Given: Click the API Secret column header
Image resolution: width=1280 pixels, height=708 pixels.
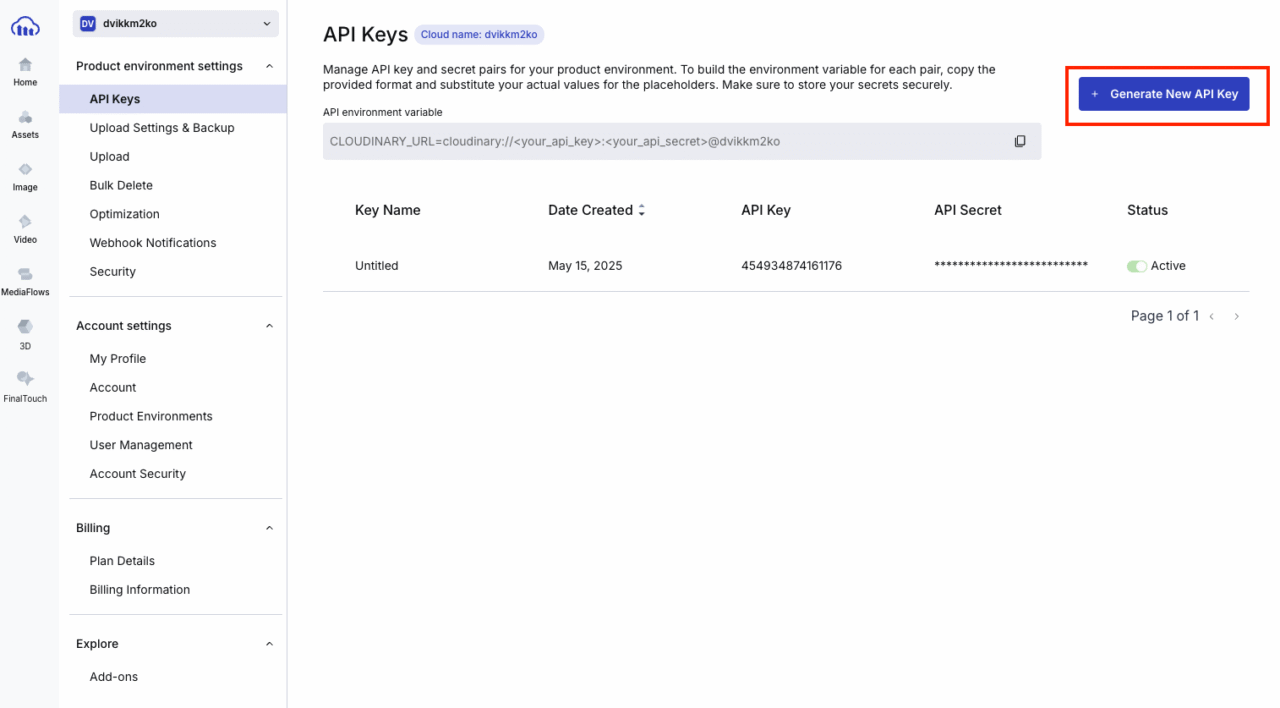Looking at the screenshot, I should pos(968,210).
